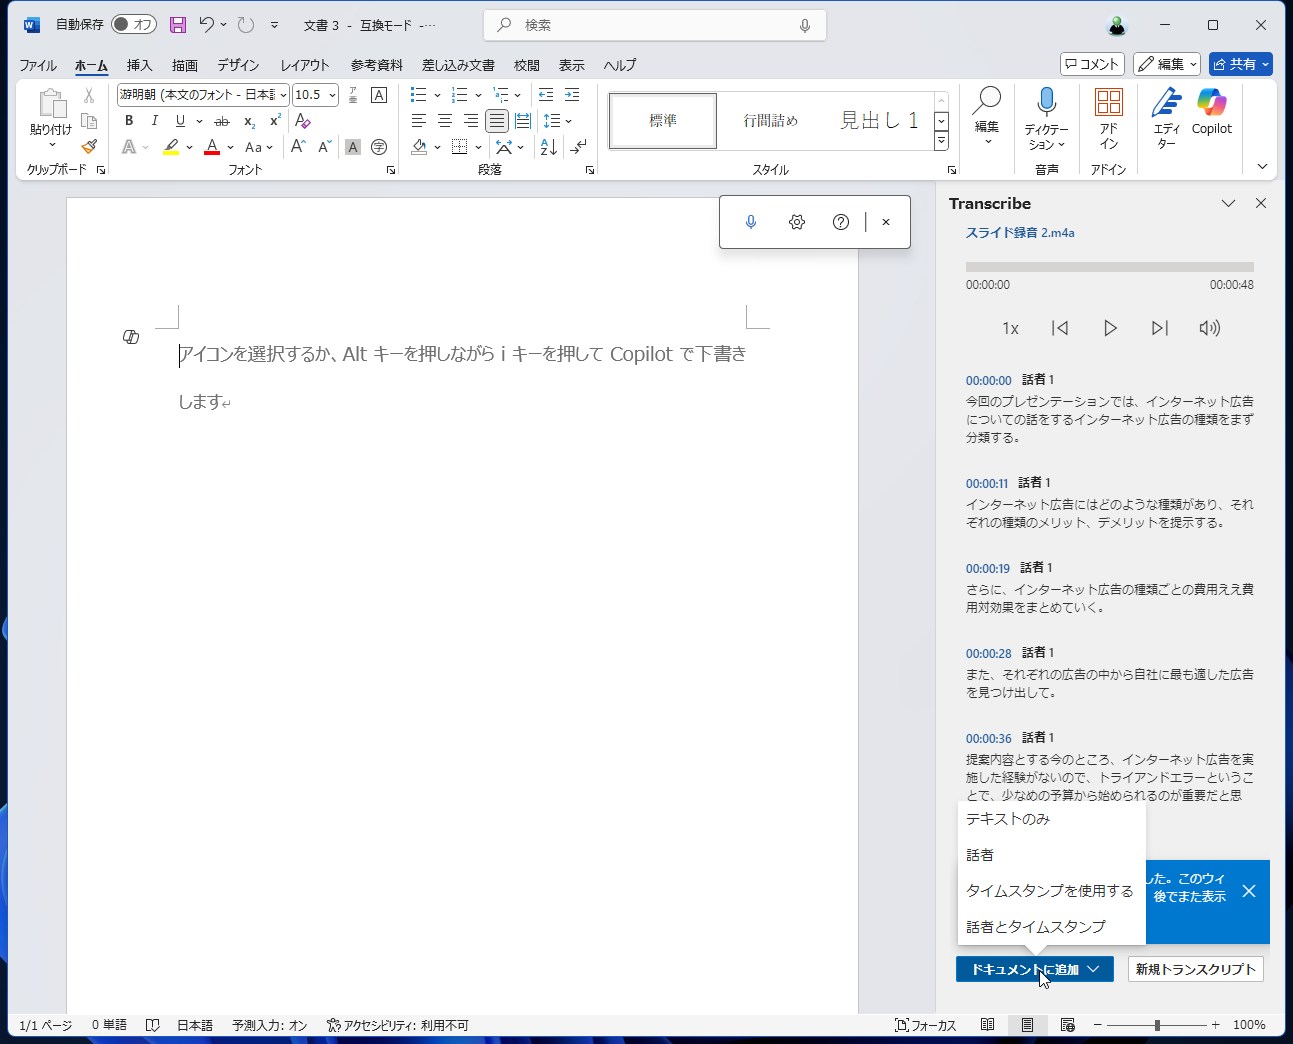Screen dimensions: 1293x1044
Task: Increase paragraph indent
Action: [572, 95]
